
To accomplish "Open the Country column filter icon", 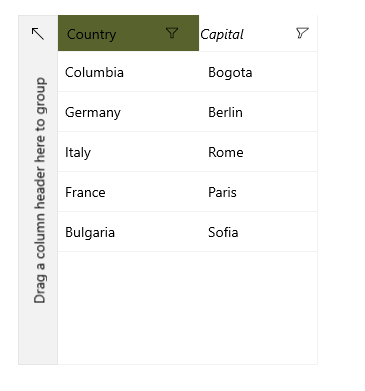I will click(x=172, y=33).
